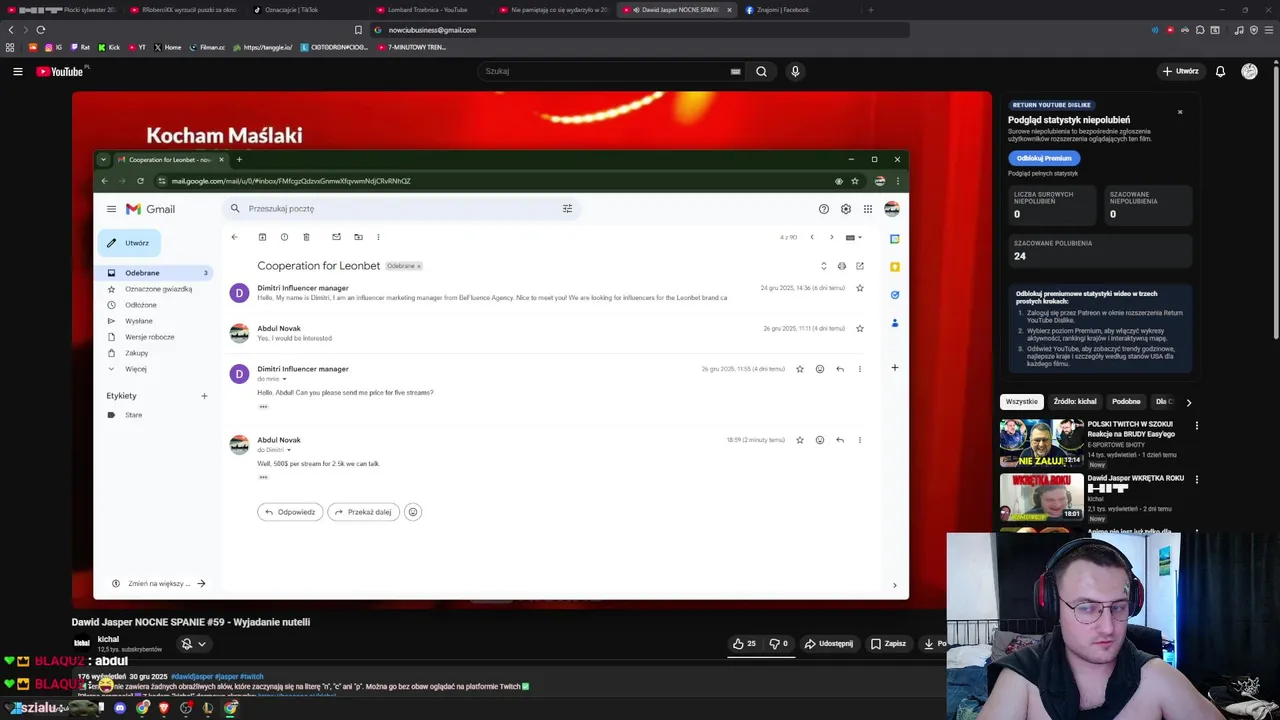Screen dimensions: 1280x720
Task: Open Oznaczone gwiazdką folder in Gmail
Action: [x=157, y=289]
